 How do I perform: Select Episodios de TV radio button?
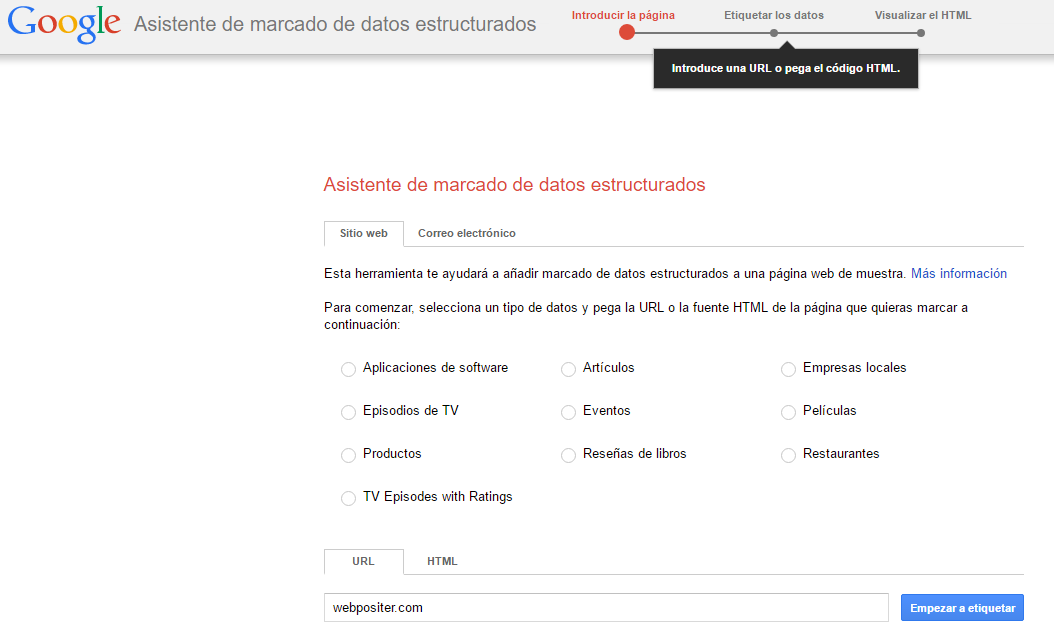(x=348, y=412)
